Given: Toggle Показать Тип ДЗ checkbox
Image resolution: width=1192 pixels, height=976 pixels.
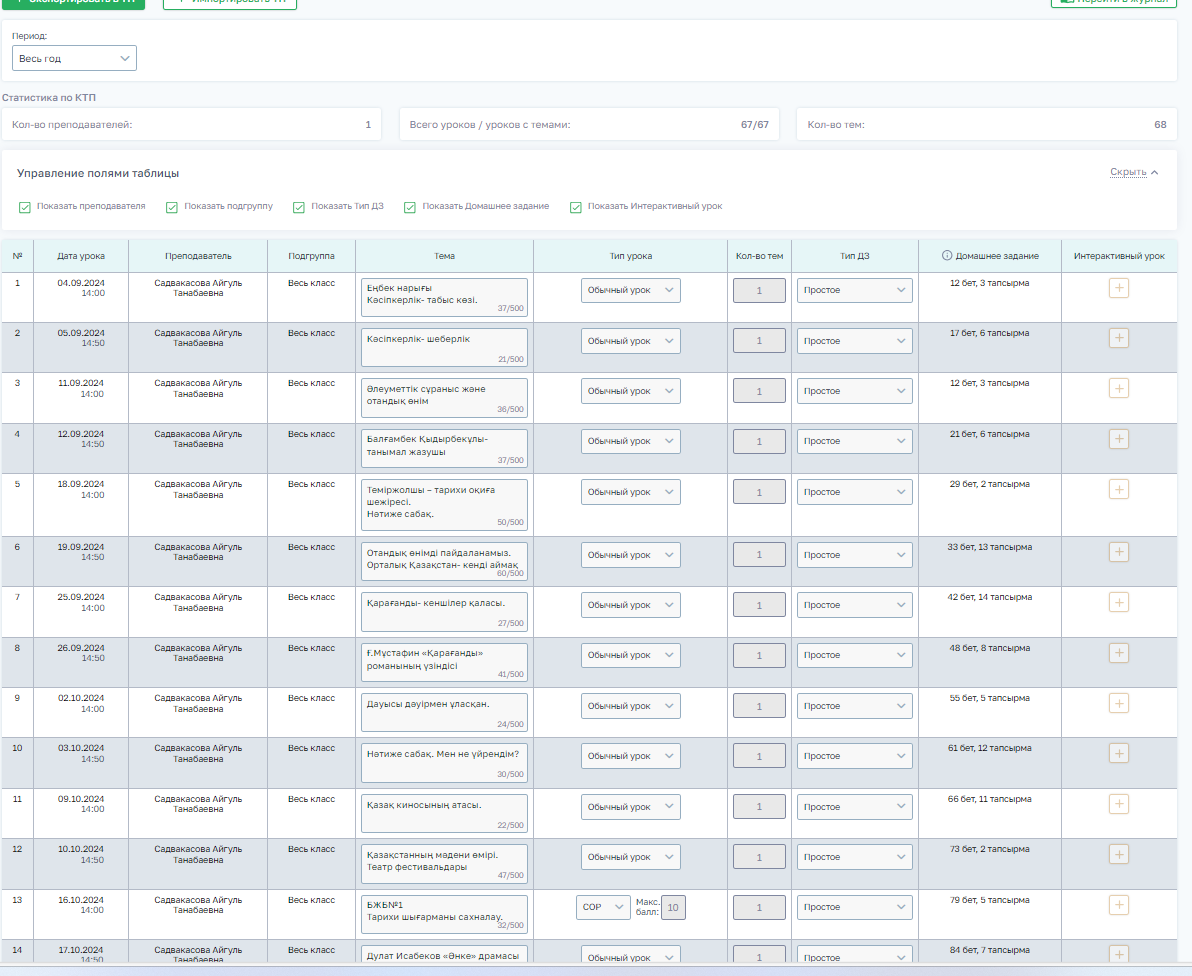Looking at the screenshot, I should coord(299,207).
